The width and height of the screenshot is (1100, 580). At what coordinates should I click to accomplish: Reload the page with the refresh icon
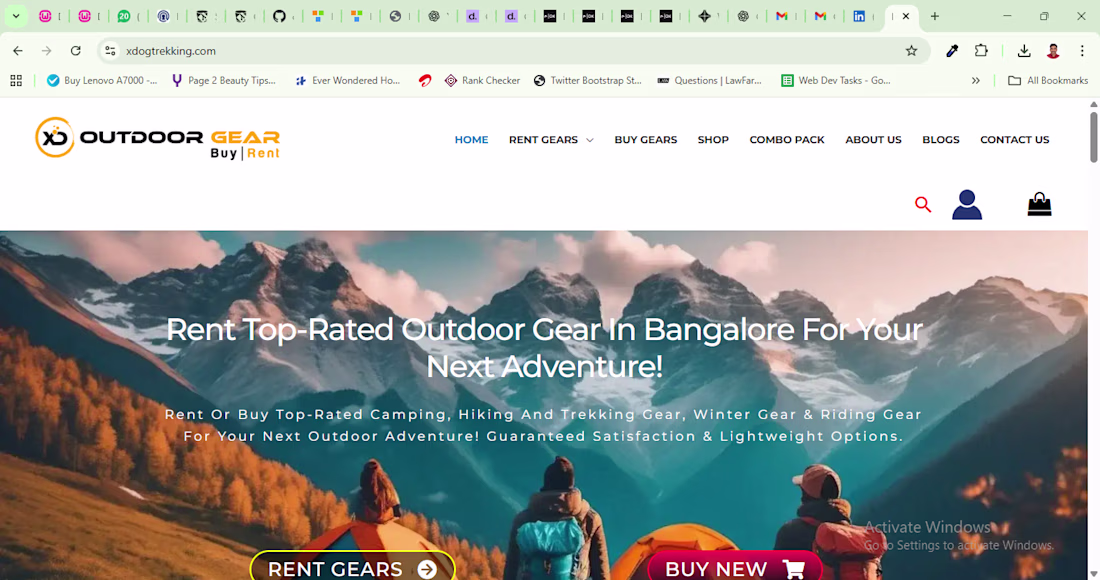coord(76,50)
